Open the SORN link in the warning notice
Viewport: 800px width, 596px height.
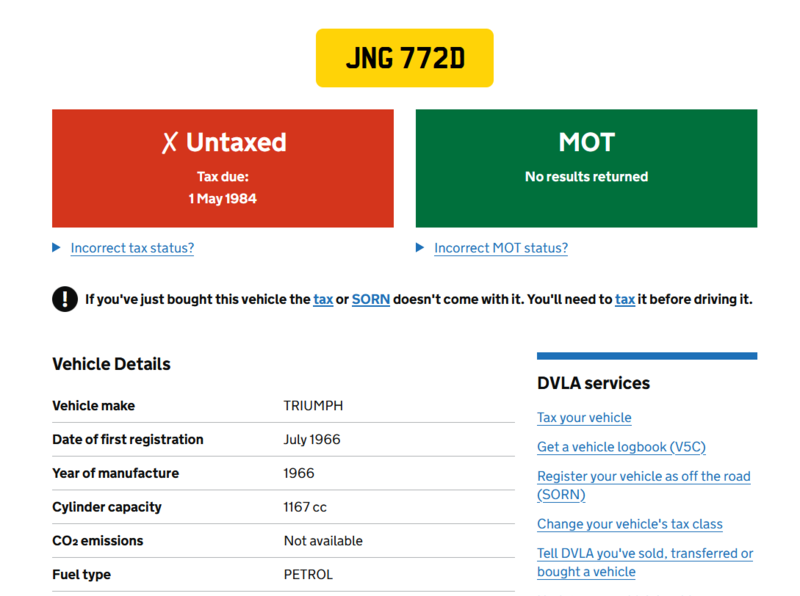[370, 299]
